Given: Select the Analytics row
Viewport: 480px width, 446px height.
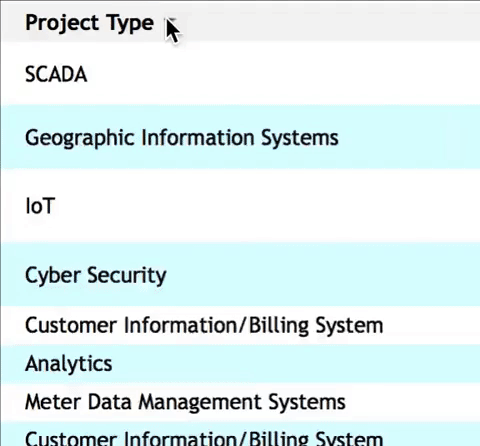Looking at the screenshot, I should (240, 364).
